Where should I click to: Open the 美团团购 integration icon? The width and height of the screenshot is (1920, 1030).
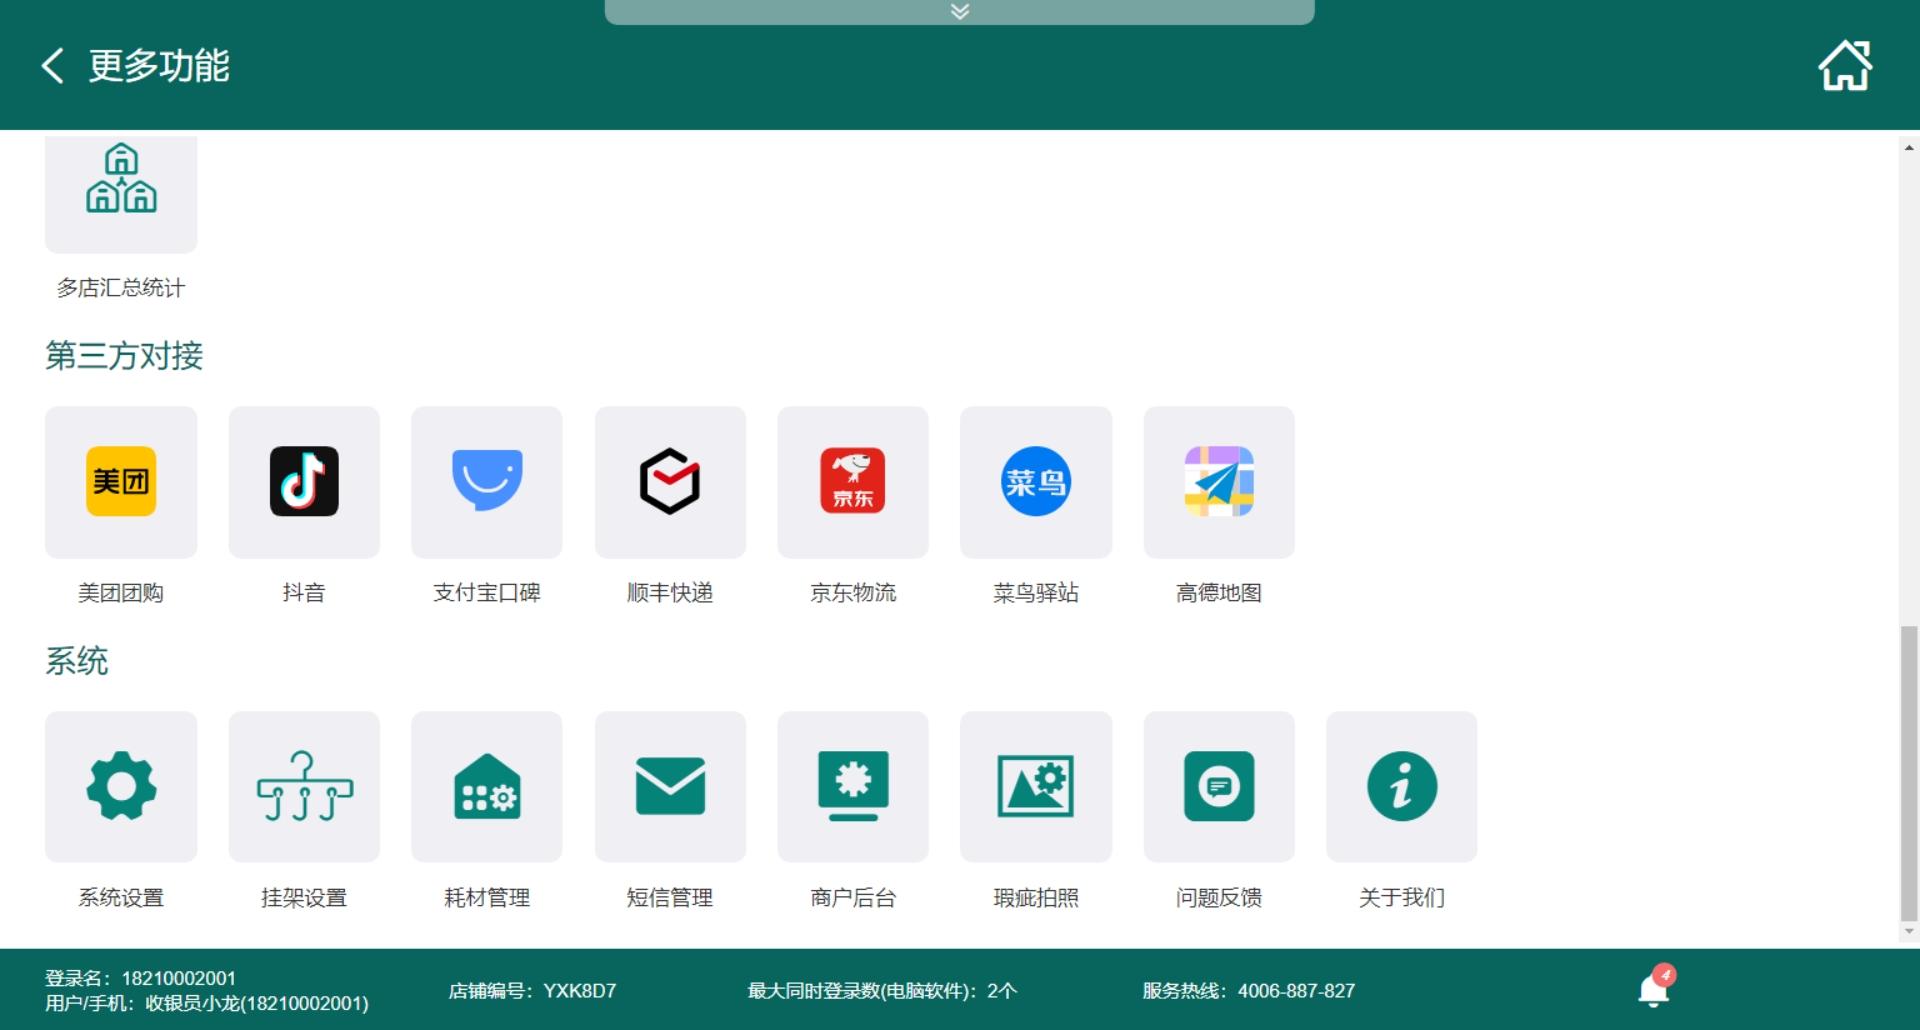pyautogui.click(x=121, y=482)
